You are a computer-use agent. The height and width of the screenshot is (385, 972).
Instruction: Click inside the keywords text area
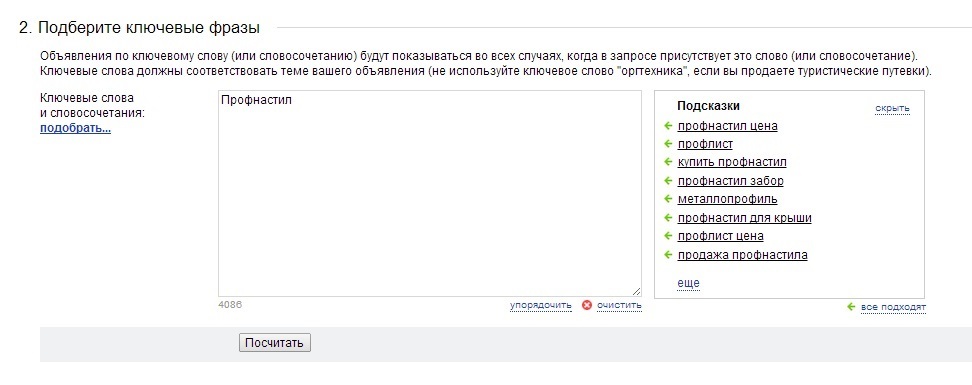pos(430,193)
